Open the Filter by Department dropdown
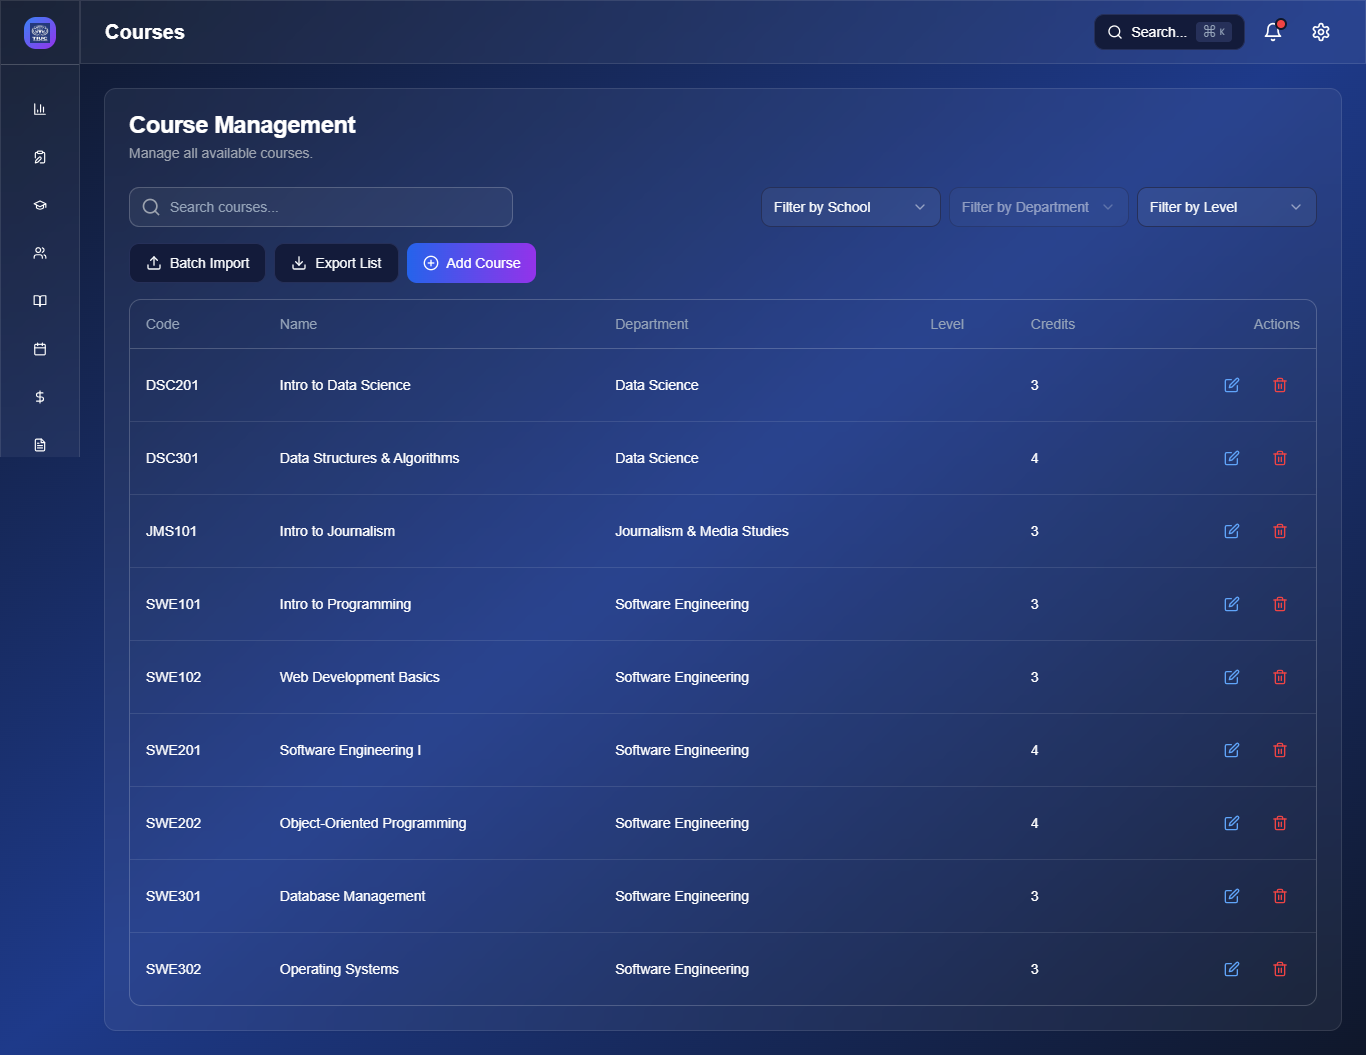 click(1038, 207)
